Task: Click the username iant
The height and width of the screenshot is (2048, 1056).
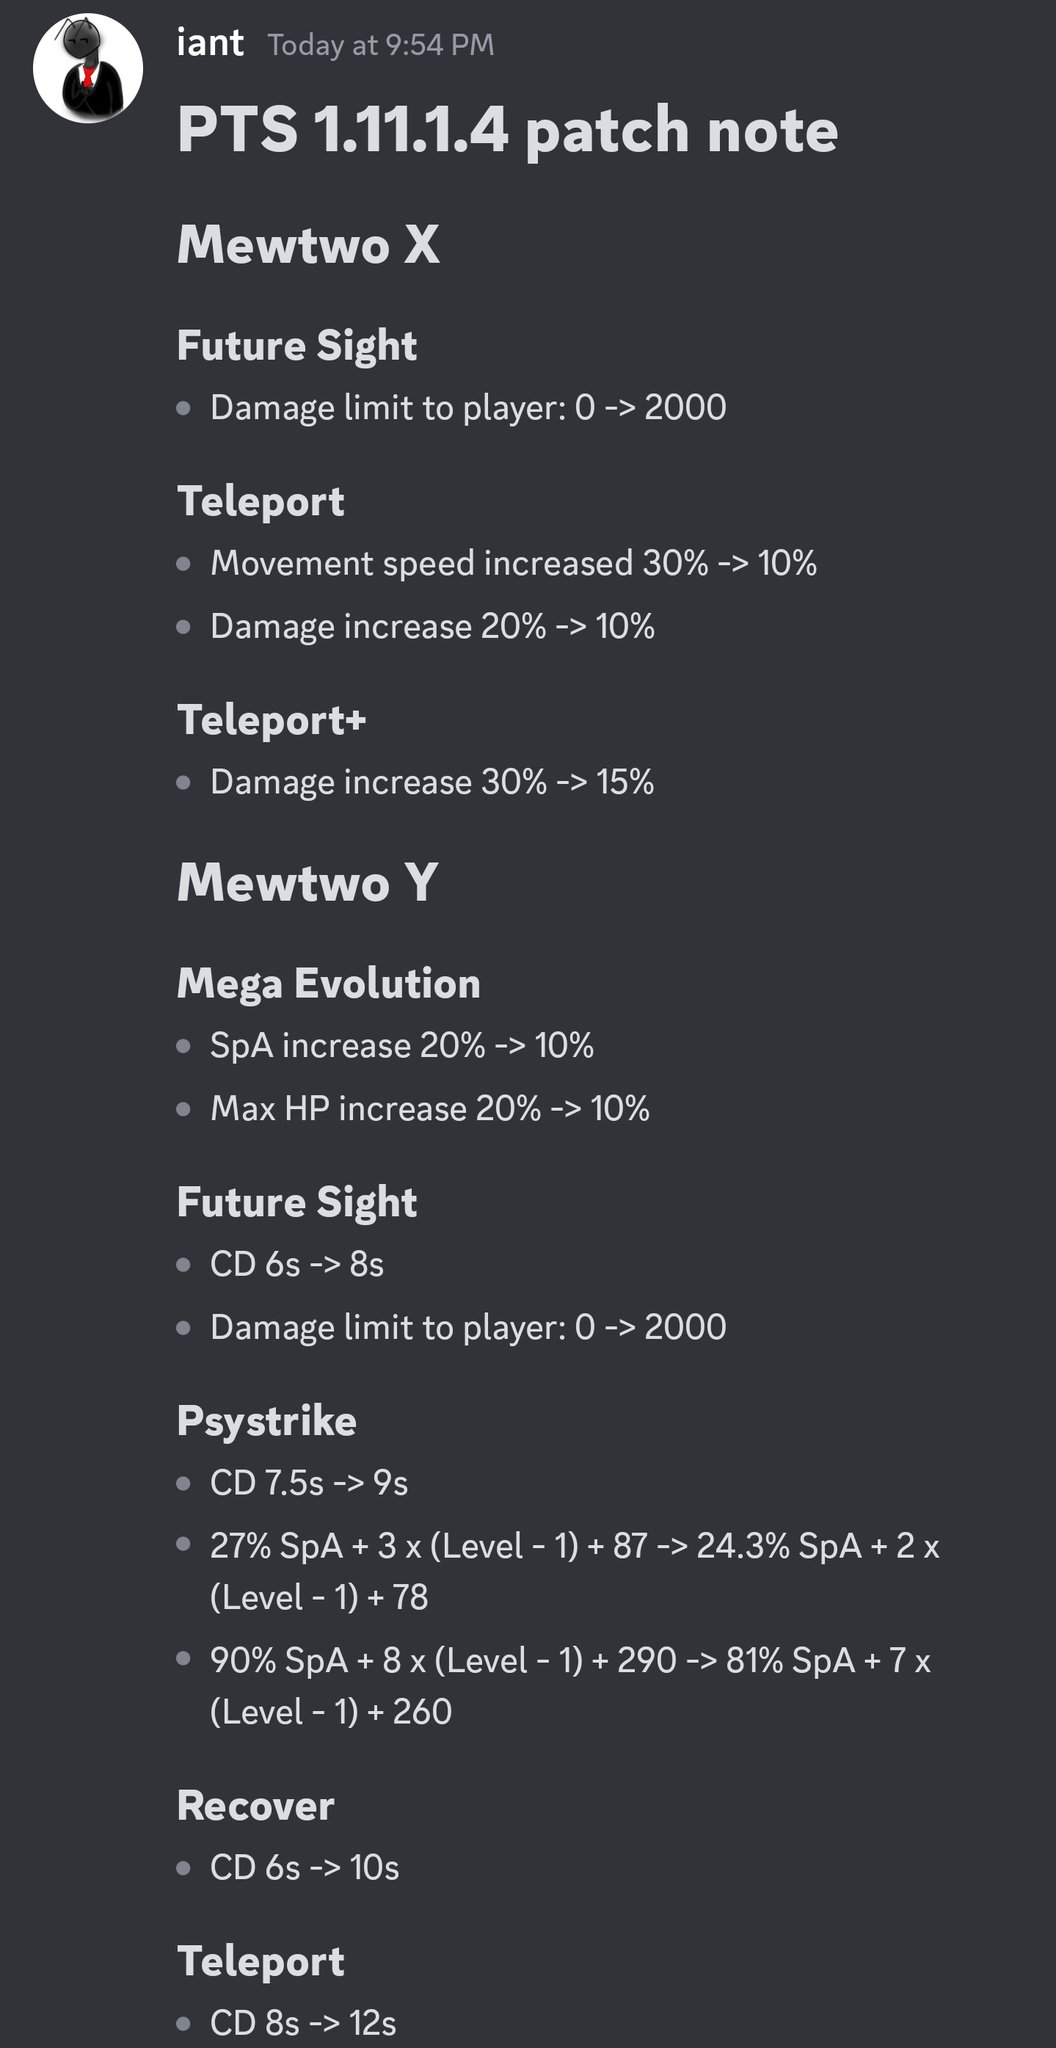Action: point(210,43)
